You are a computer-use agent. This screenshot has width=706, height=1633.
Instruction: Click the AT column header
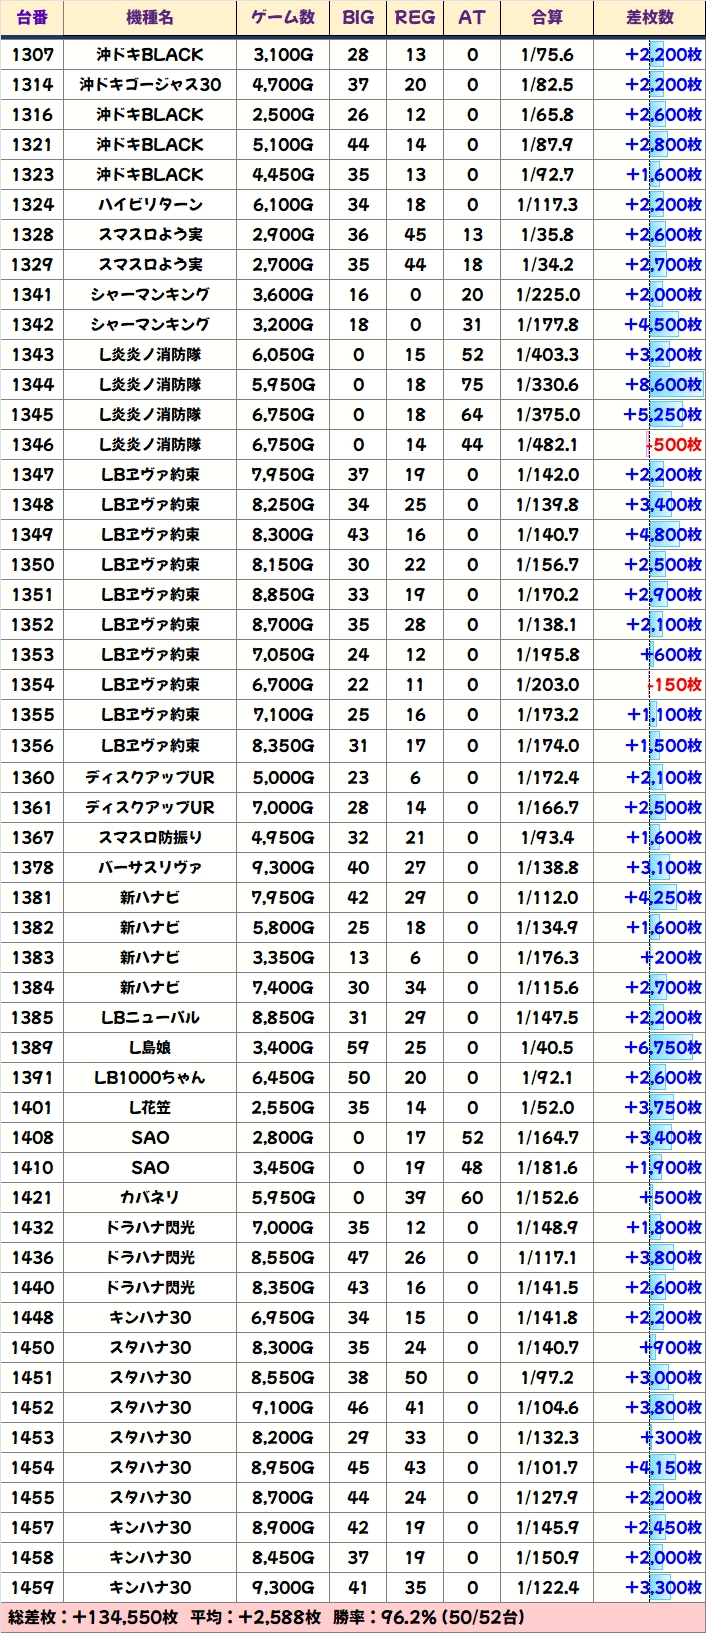(472, 18)
